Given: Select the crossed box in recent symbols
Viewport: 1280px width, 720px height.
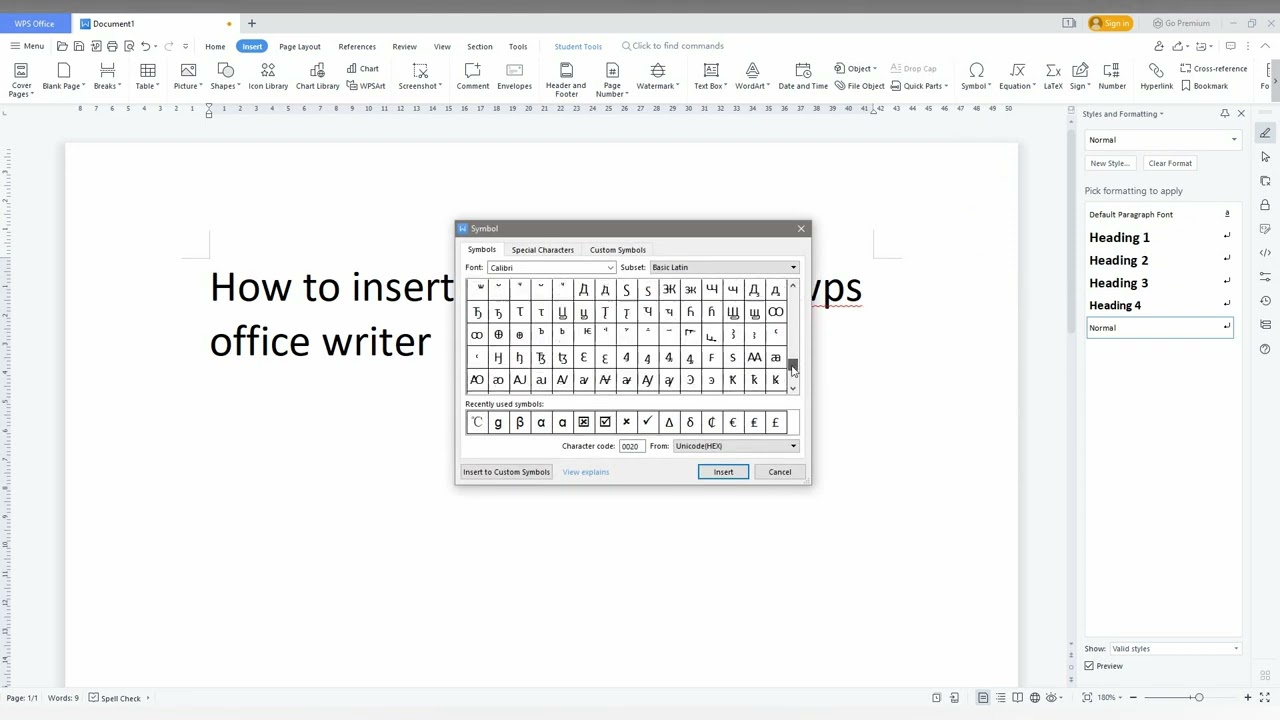Looking at the screenshot, I should click(x=584, y=422).
